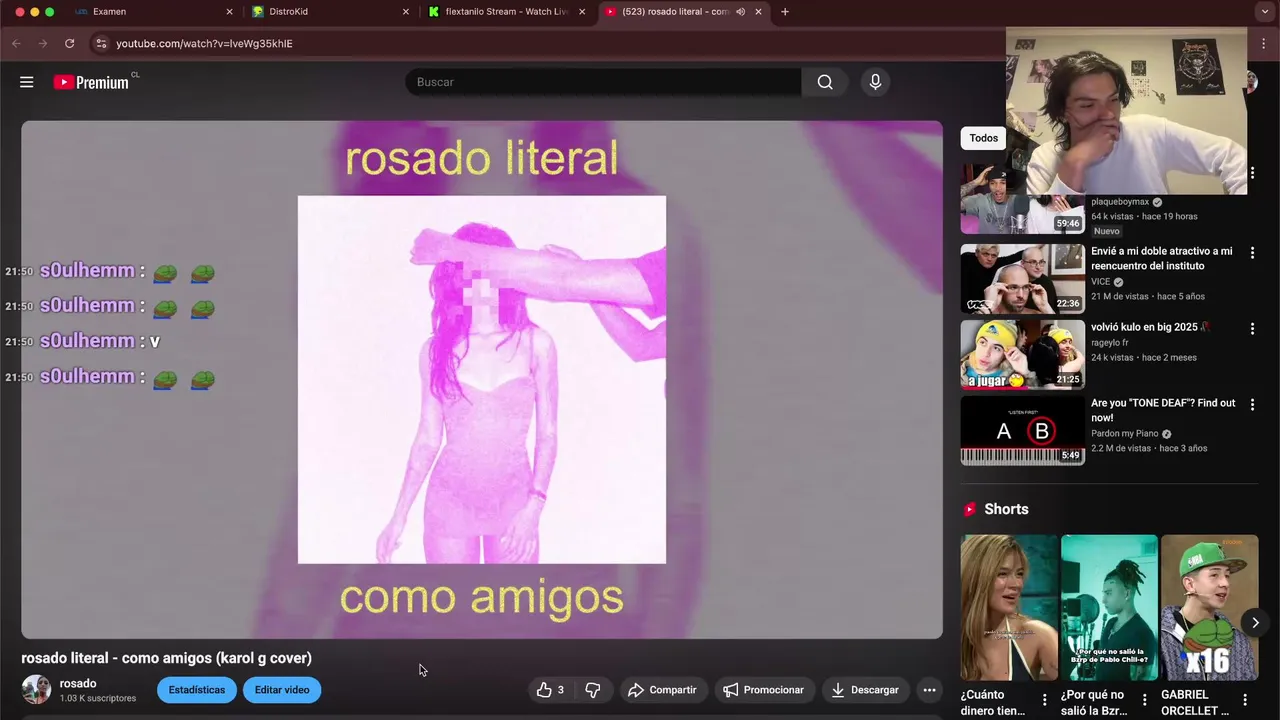The width and height of the screenshot is (1280, 720).
Task: Open options for GABRIEL ORCELLET Short
Action: click(x=1245, y=700)
